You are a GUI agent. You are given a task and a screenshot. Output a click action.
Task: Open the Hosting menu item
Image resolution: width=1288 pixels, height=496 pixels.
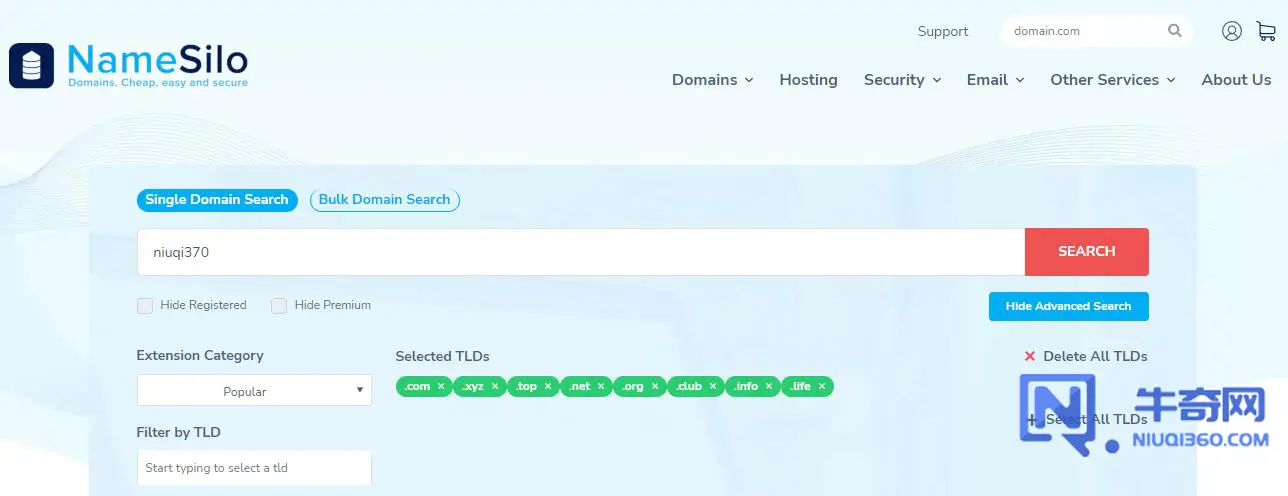[x=808, y=80]
